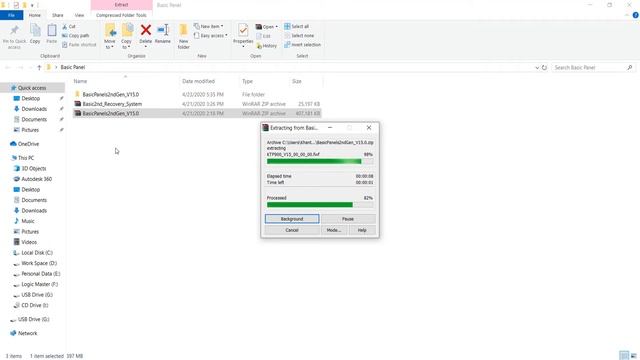Viewport: 640px width, 360px height.
Task: Switch to the details view icon in the status bar
Action: [x=623, y=356]
